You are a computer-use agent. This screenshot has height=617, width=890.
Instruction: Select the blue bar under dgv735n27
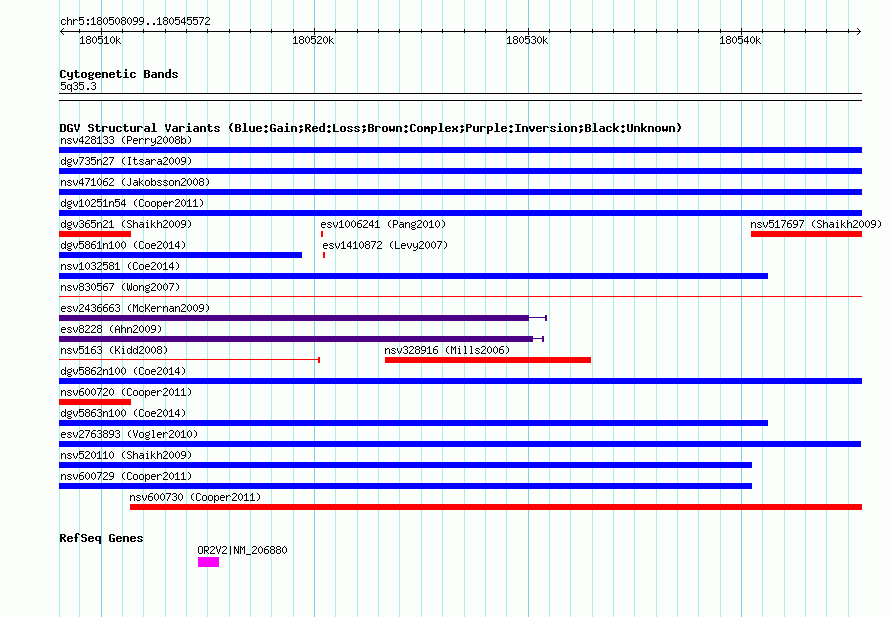click(460, 171)
